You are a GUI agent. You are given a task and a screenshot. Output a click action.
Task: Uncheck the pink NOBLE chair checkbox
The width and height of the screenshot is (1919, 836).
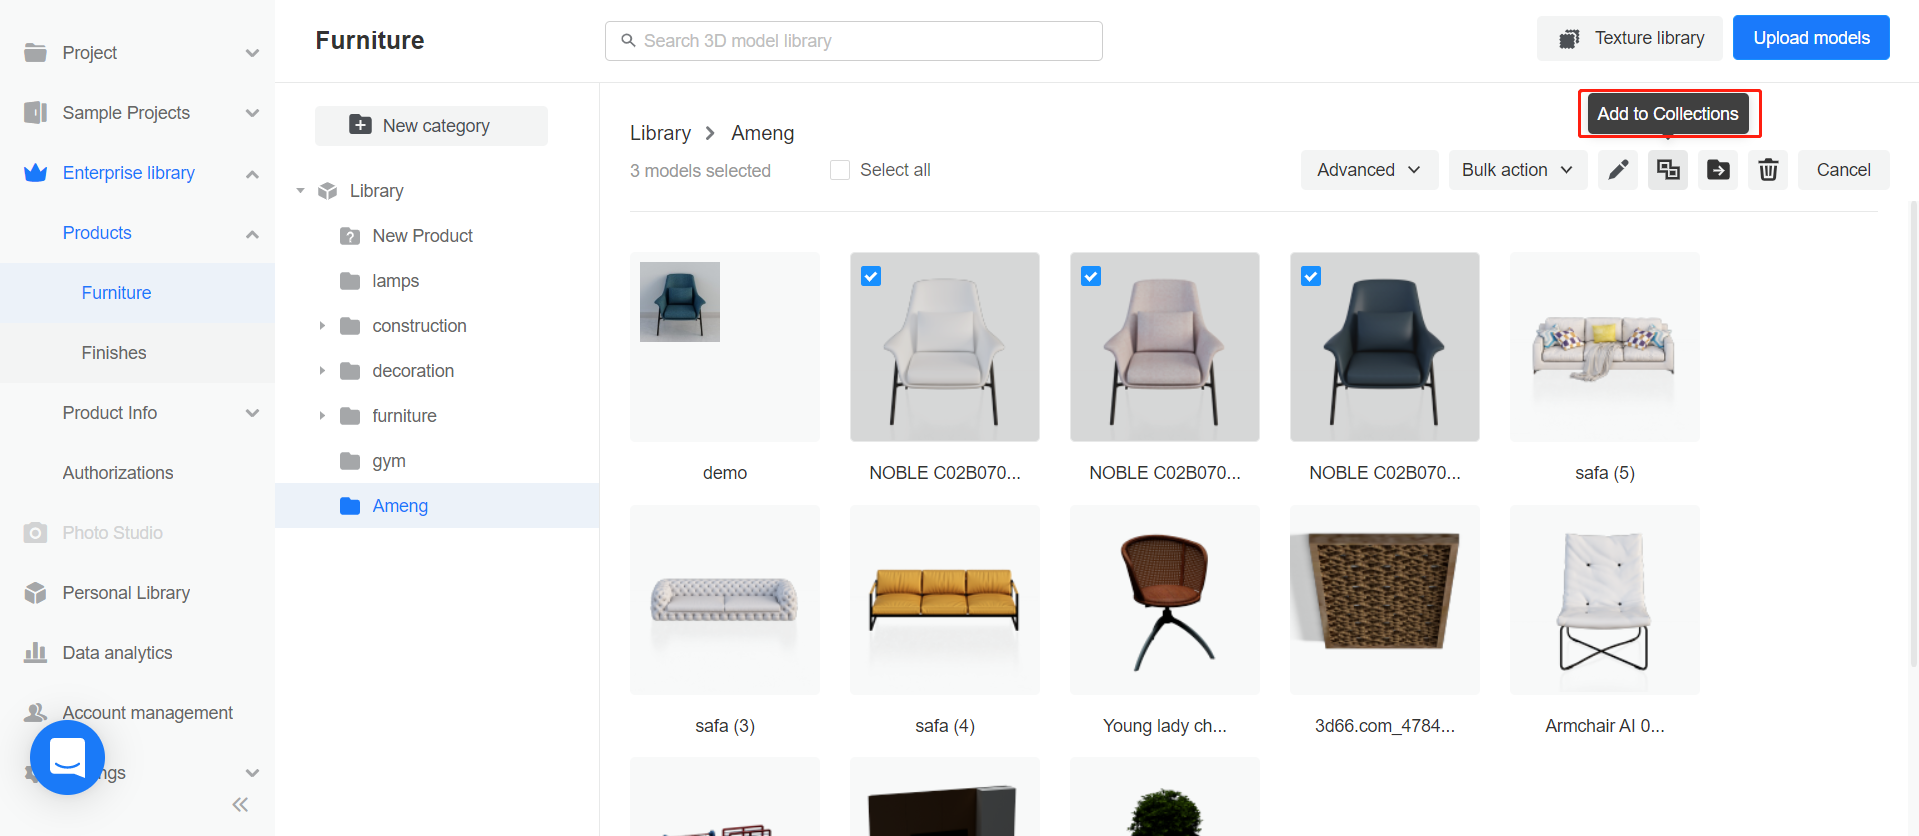click(x=1091, y=276)
